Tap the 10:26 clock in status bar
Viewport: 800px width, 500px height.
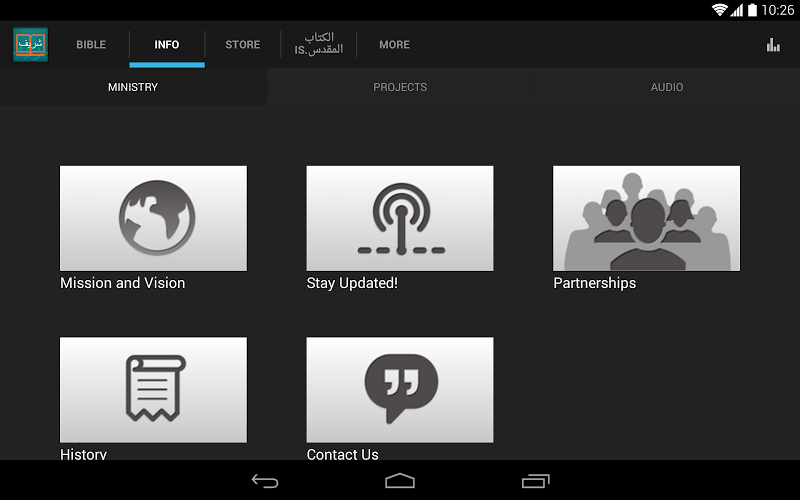coord(778,10)
